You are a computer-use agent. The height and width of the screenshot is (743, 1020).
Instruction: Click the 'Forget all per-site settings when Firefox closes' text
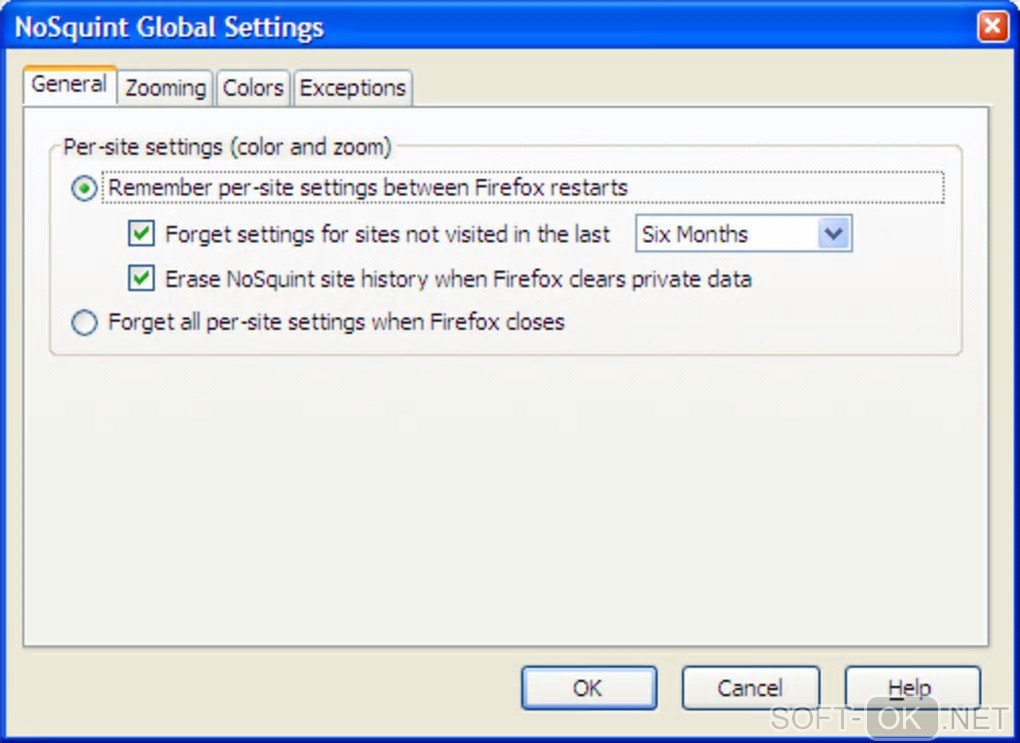(x=336, y=323)
